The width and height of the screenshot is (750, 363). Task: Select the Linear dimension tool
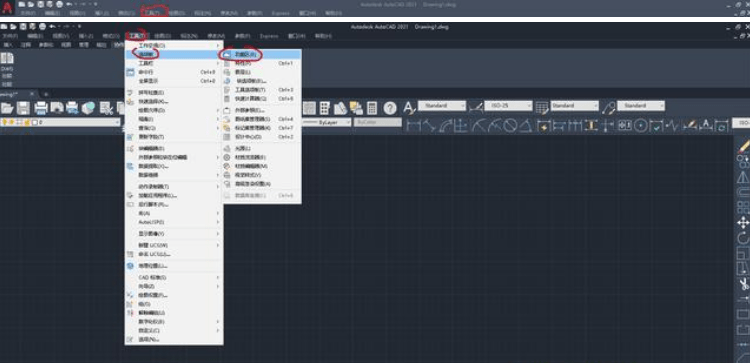[413, 126]
